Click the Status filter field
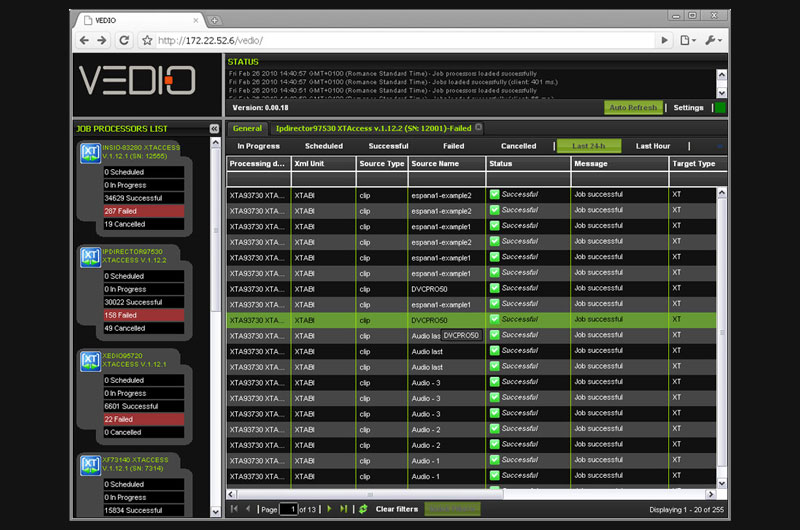The height and width of the screenshot is (530, 800). tap(529, 179)
